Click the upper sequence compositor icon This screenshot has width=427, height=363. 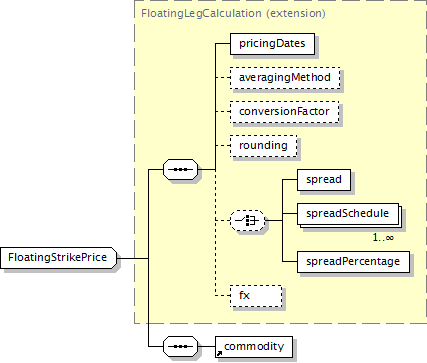pos(180,169)
